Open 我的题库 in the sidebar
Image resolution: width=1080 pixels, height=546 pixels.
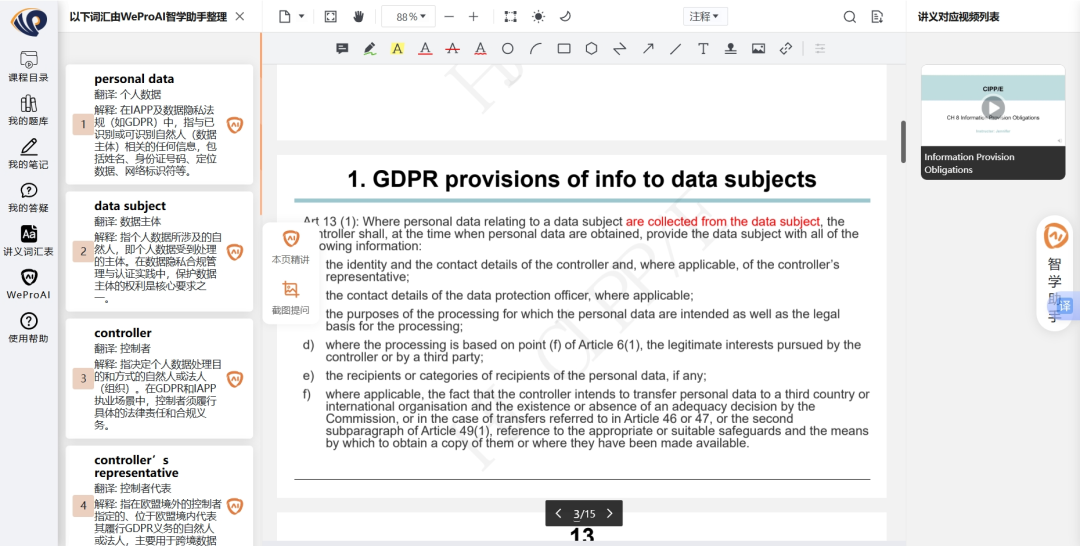(x=28, y=110)
